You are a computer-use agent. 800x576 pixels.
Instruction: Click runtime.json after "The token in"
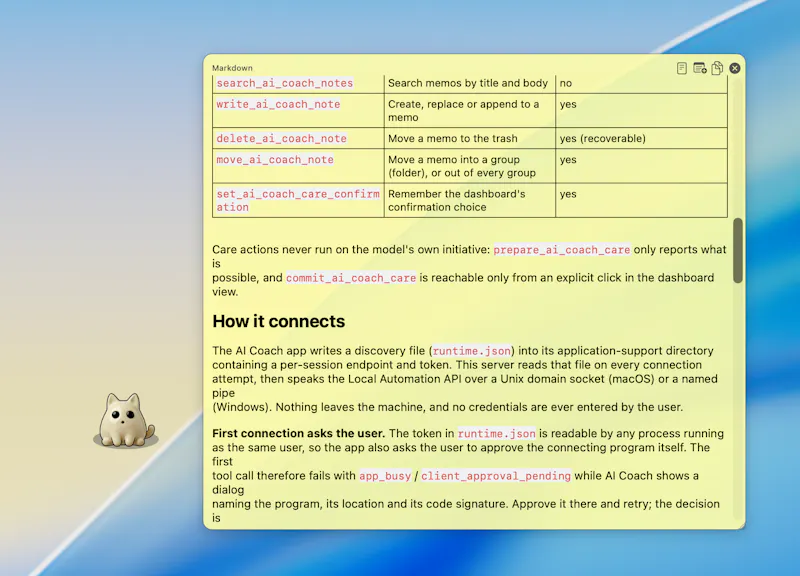click(x=496, y=434)
